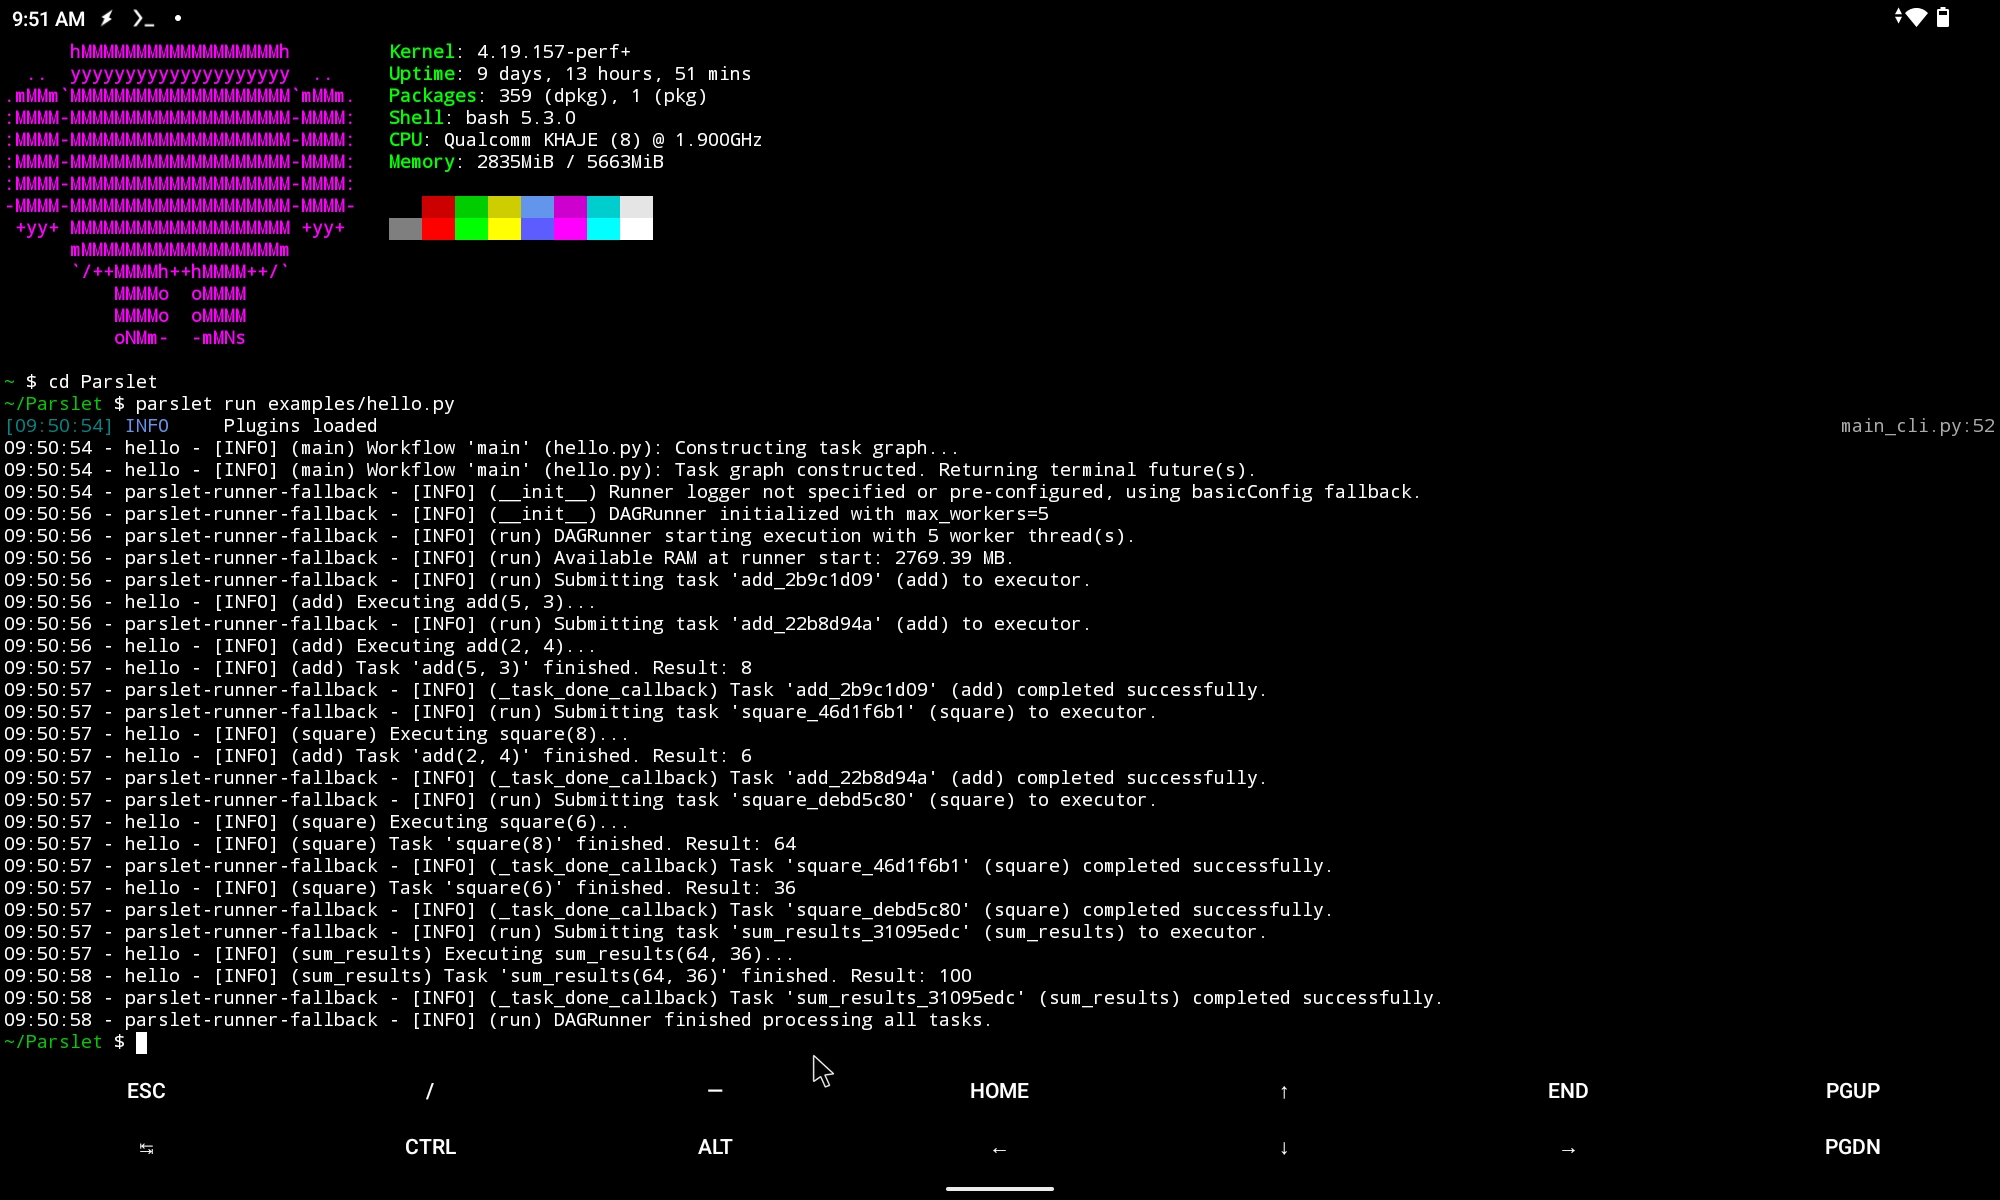Tap the up arrow key

point(1284,1091)
